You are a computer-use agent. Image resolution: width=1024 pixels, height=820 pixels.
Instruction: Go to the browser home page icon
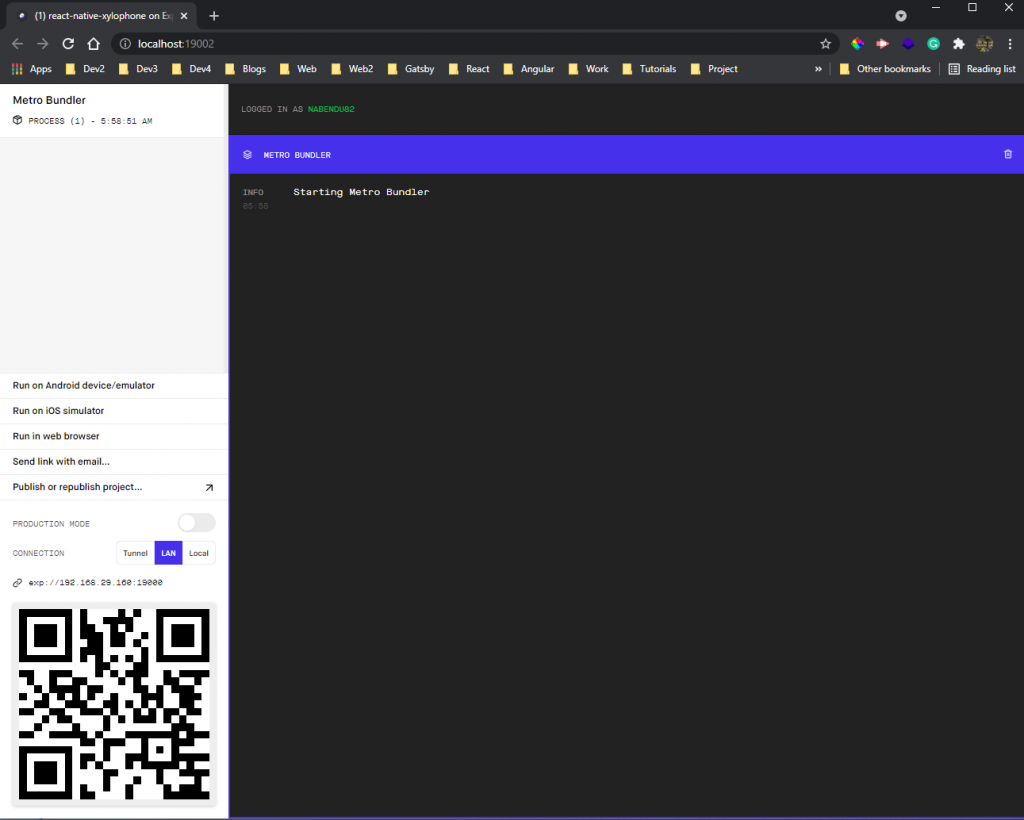point(93,44)
